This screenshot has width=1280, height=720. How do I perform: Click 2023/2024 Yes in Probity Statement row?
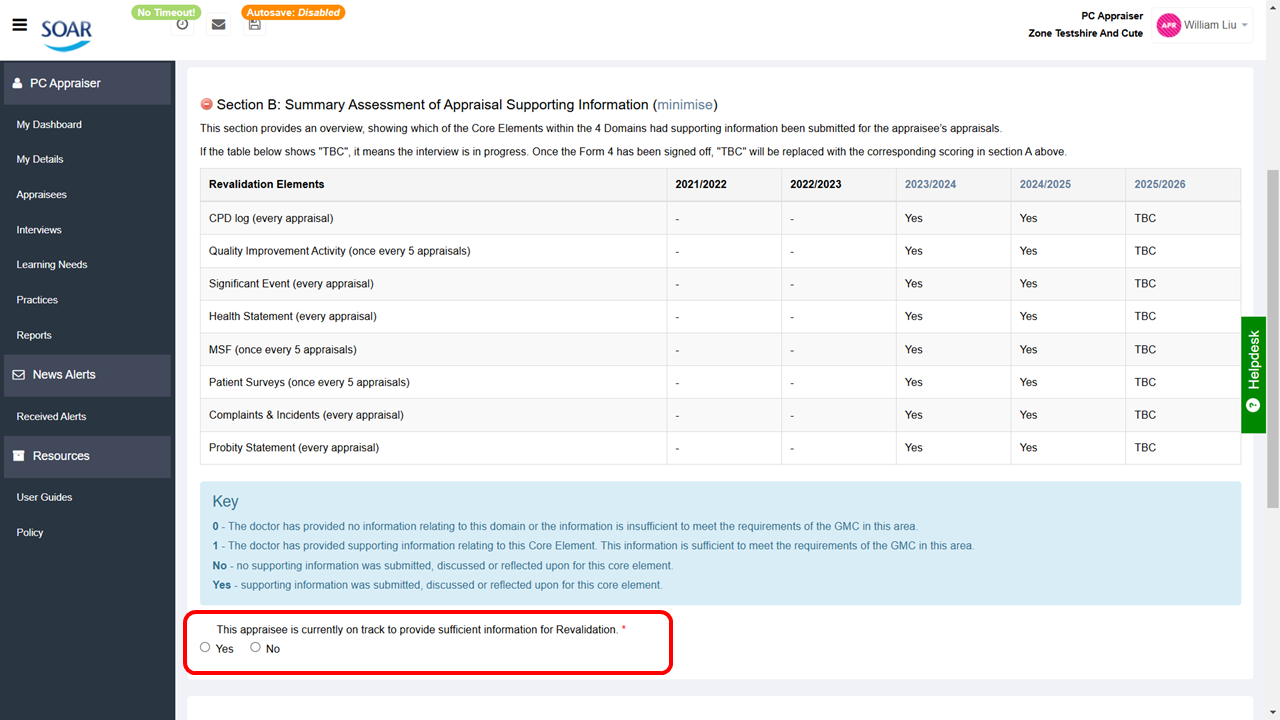click(914, 448)
